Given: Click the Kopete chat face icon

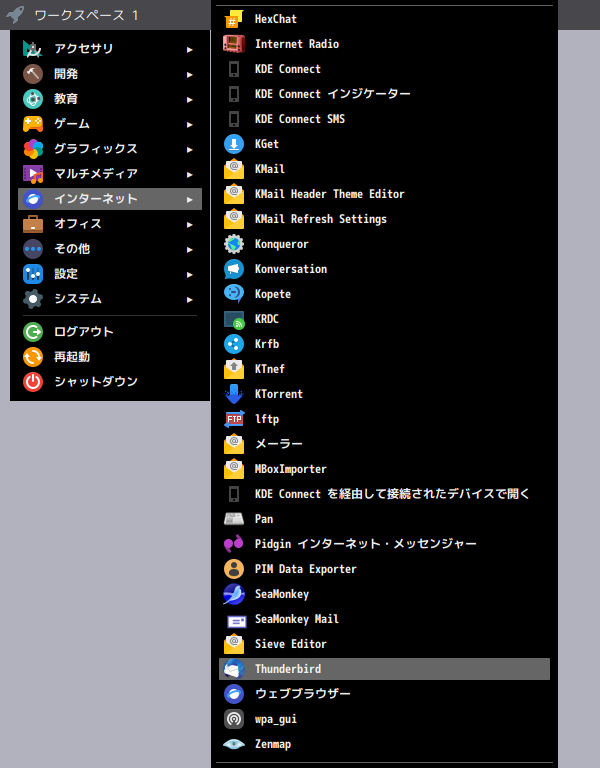Looking at the screenshot, I should tap(234, 294).
